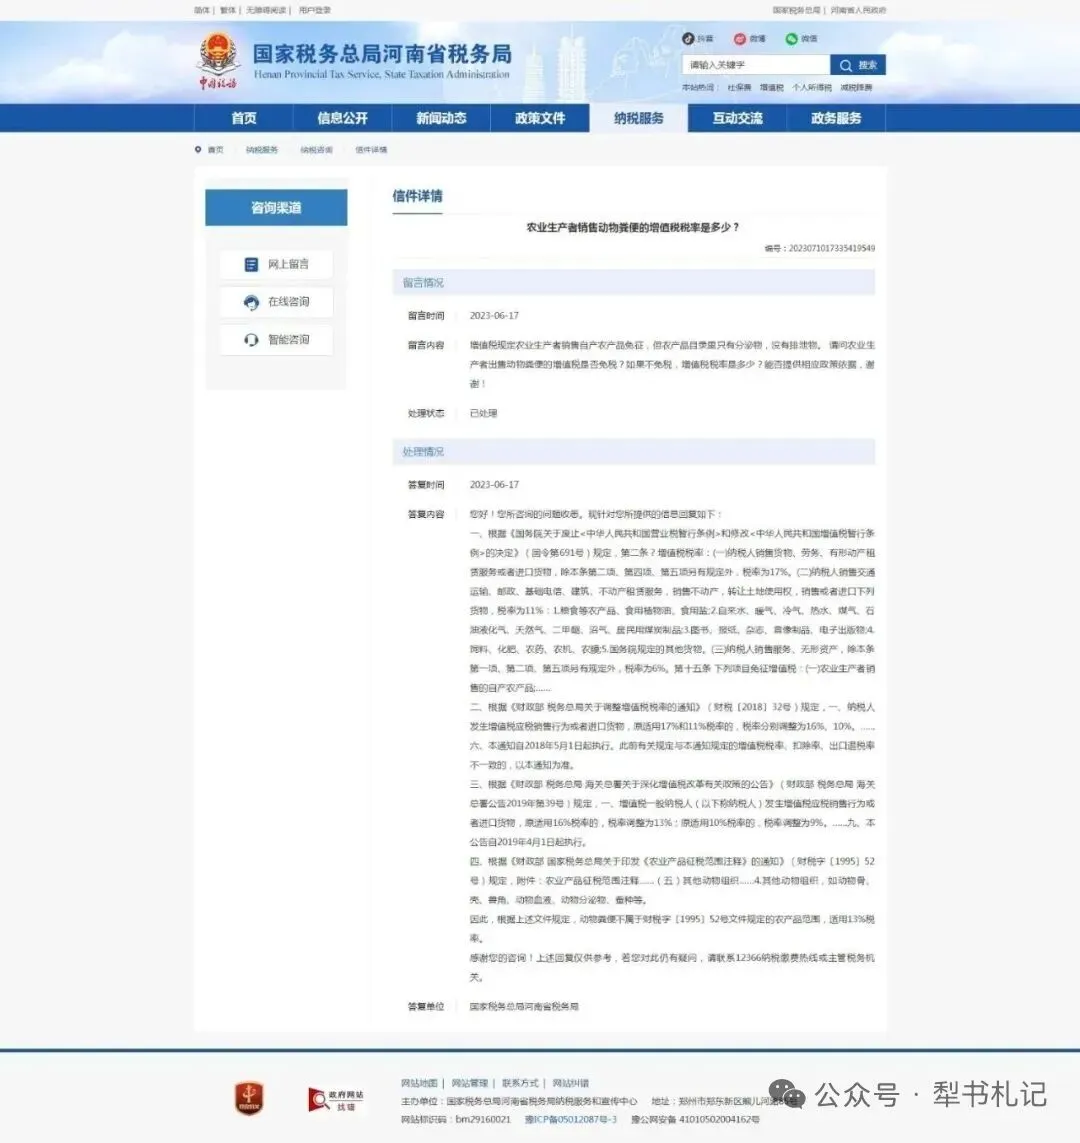This screenshot has width=1080, height=1143.
Task: Click the 简体 language link
Action: tap(202, 10)
